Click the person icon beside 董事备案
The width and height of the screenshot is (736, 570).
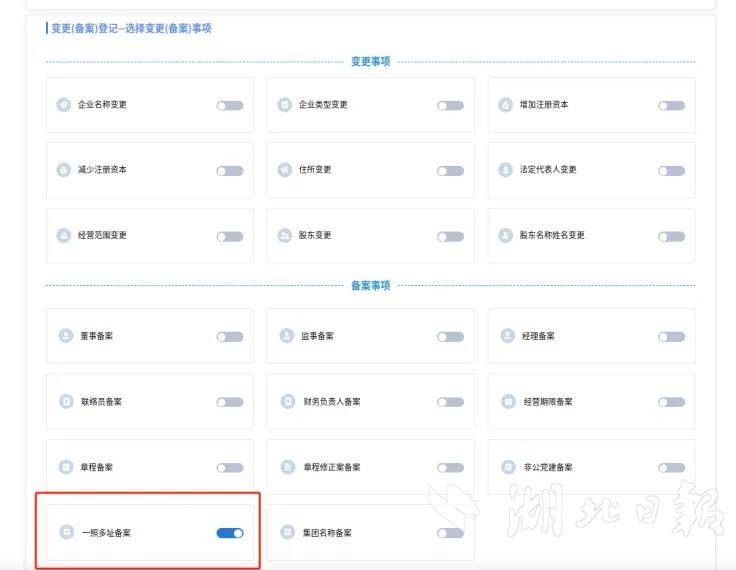tap(66, 336)
